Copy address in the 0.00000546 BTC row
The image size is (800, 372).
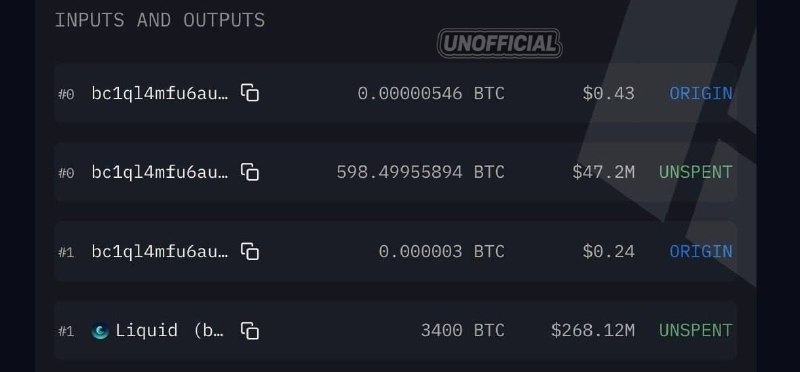(x=250, y=93)
